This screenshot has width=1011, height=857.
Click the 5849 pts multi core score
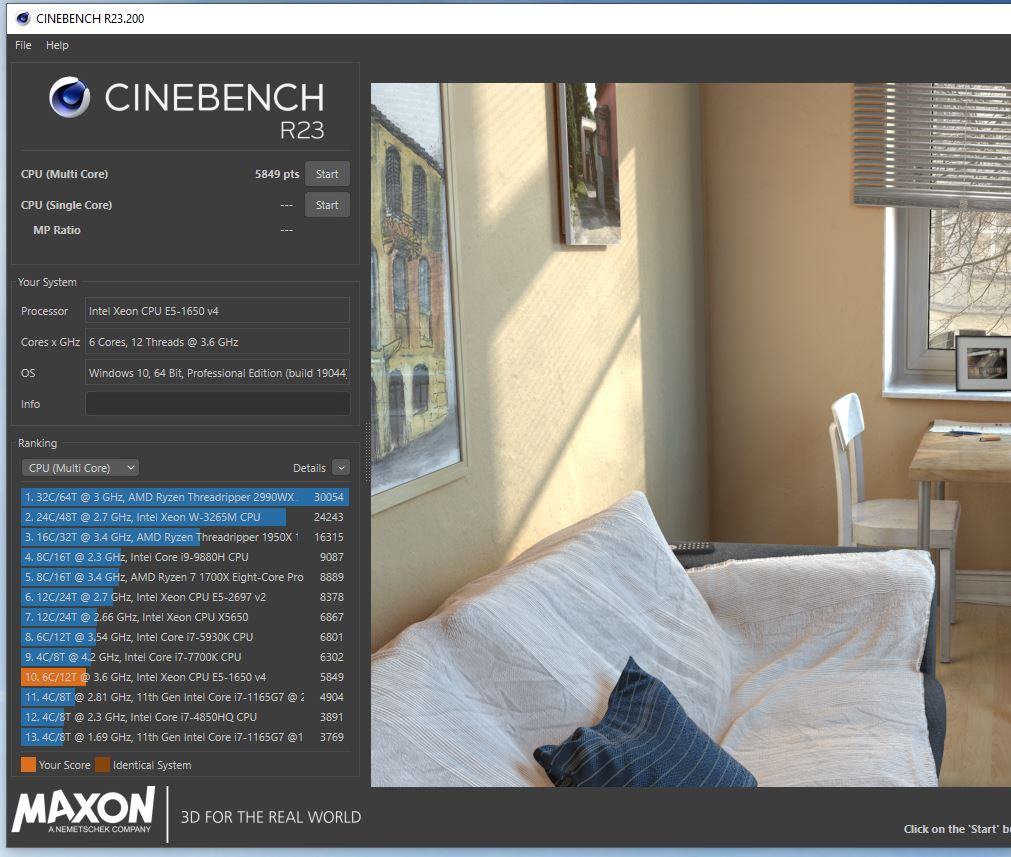[x=277, y=174]
